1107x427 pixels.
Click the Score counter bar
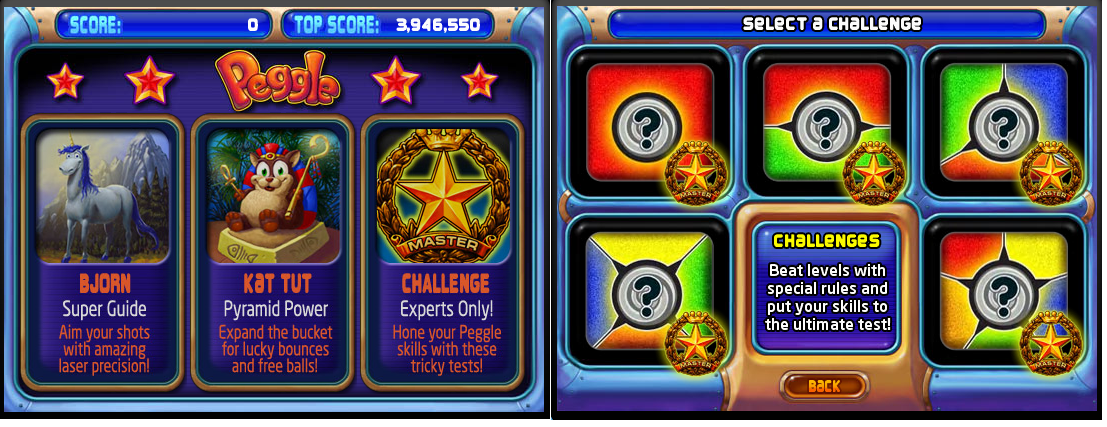163,26
